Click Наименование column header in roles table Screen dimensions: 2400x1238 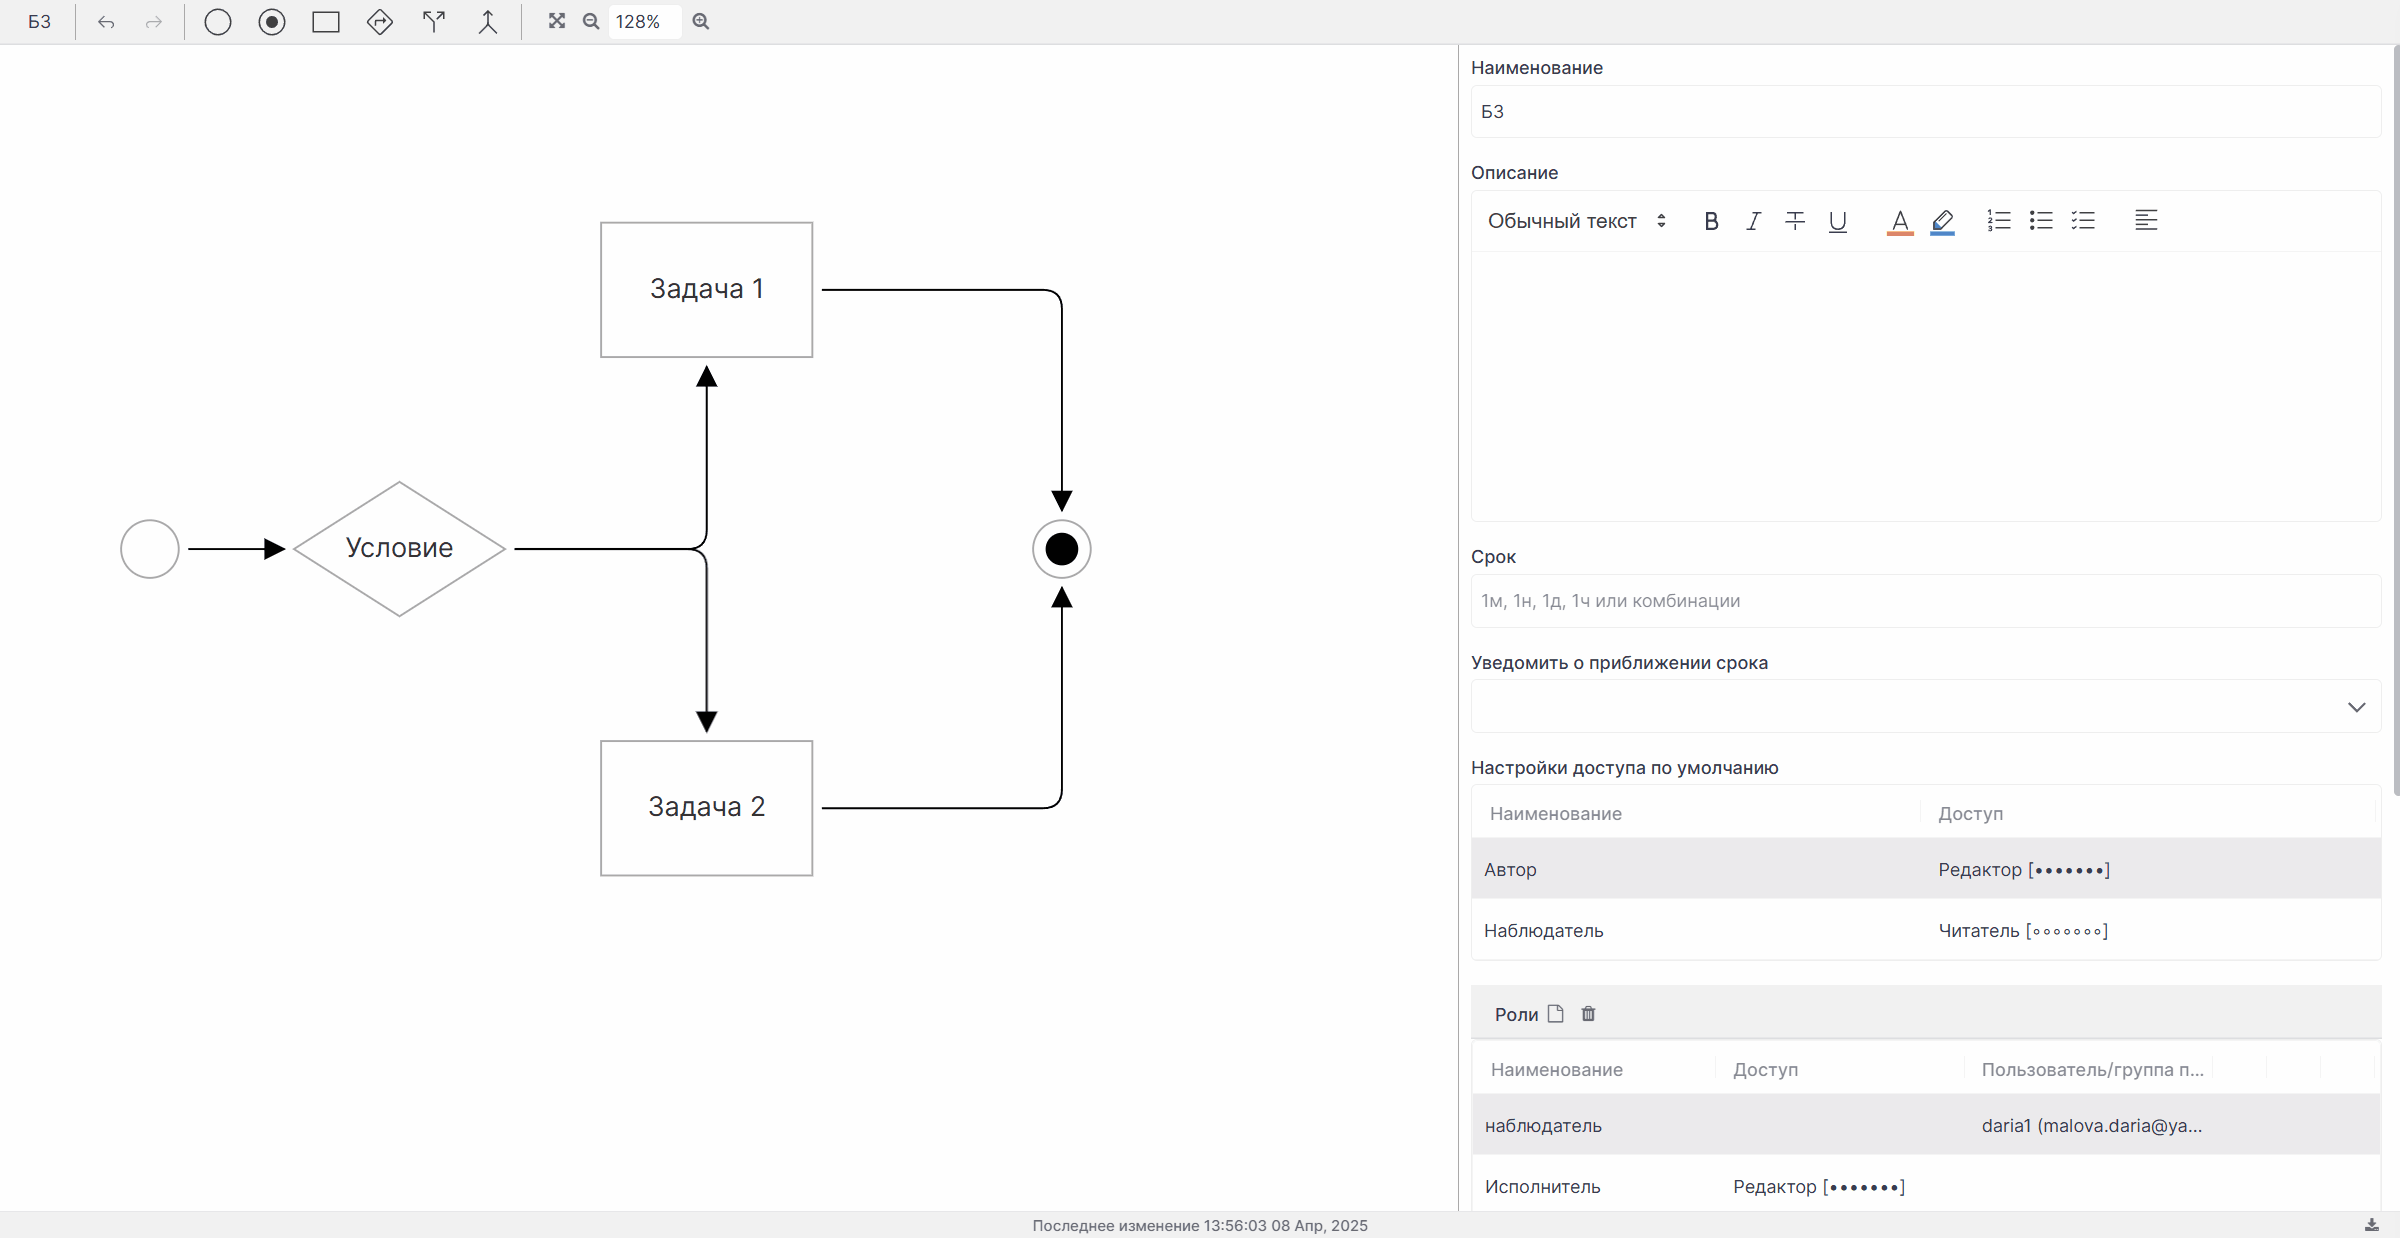(x=1557, y=1070)
